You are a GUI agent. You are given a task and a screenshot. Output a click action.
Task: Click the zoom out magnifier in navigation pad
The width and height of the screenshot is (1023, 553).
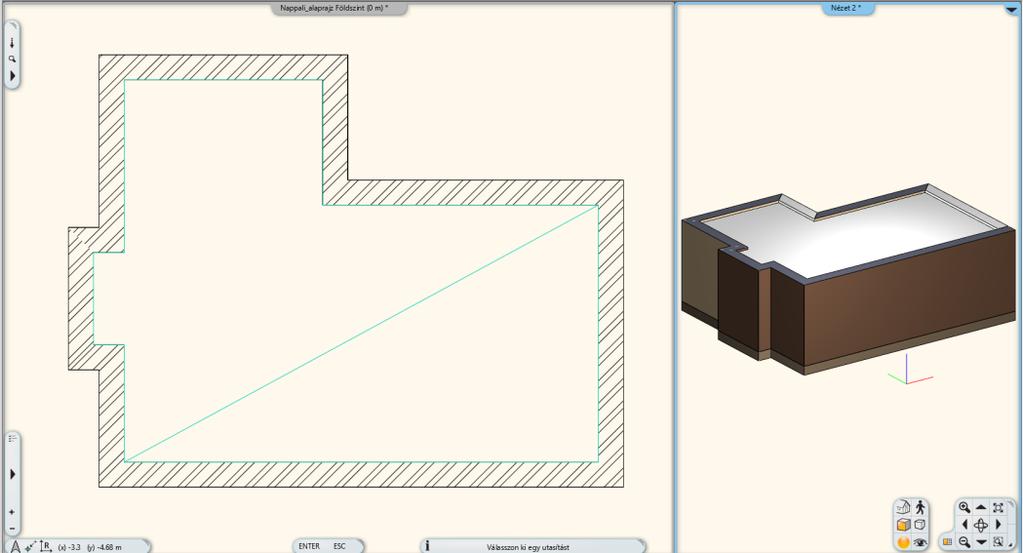964,542
